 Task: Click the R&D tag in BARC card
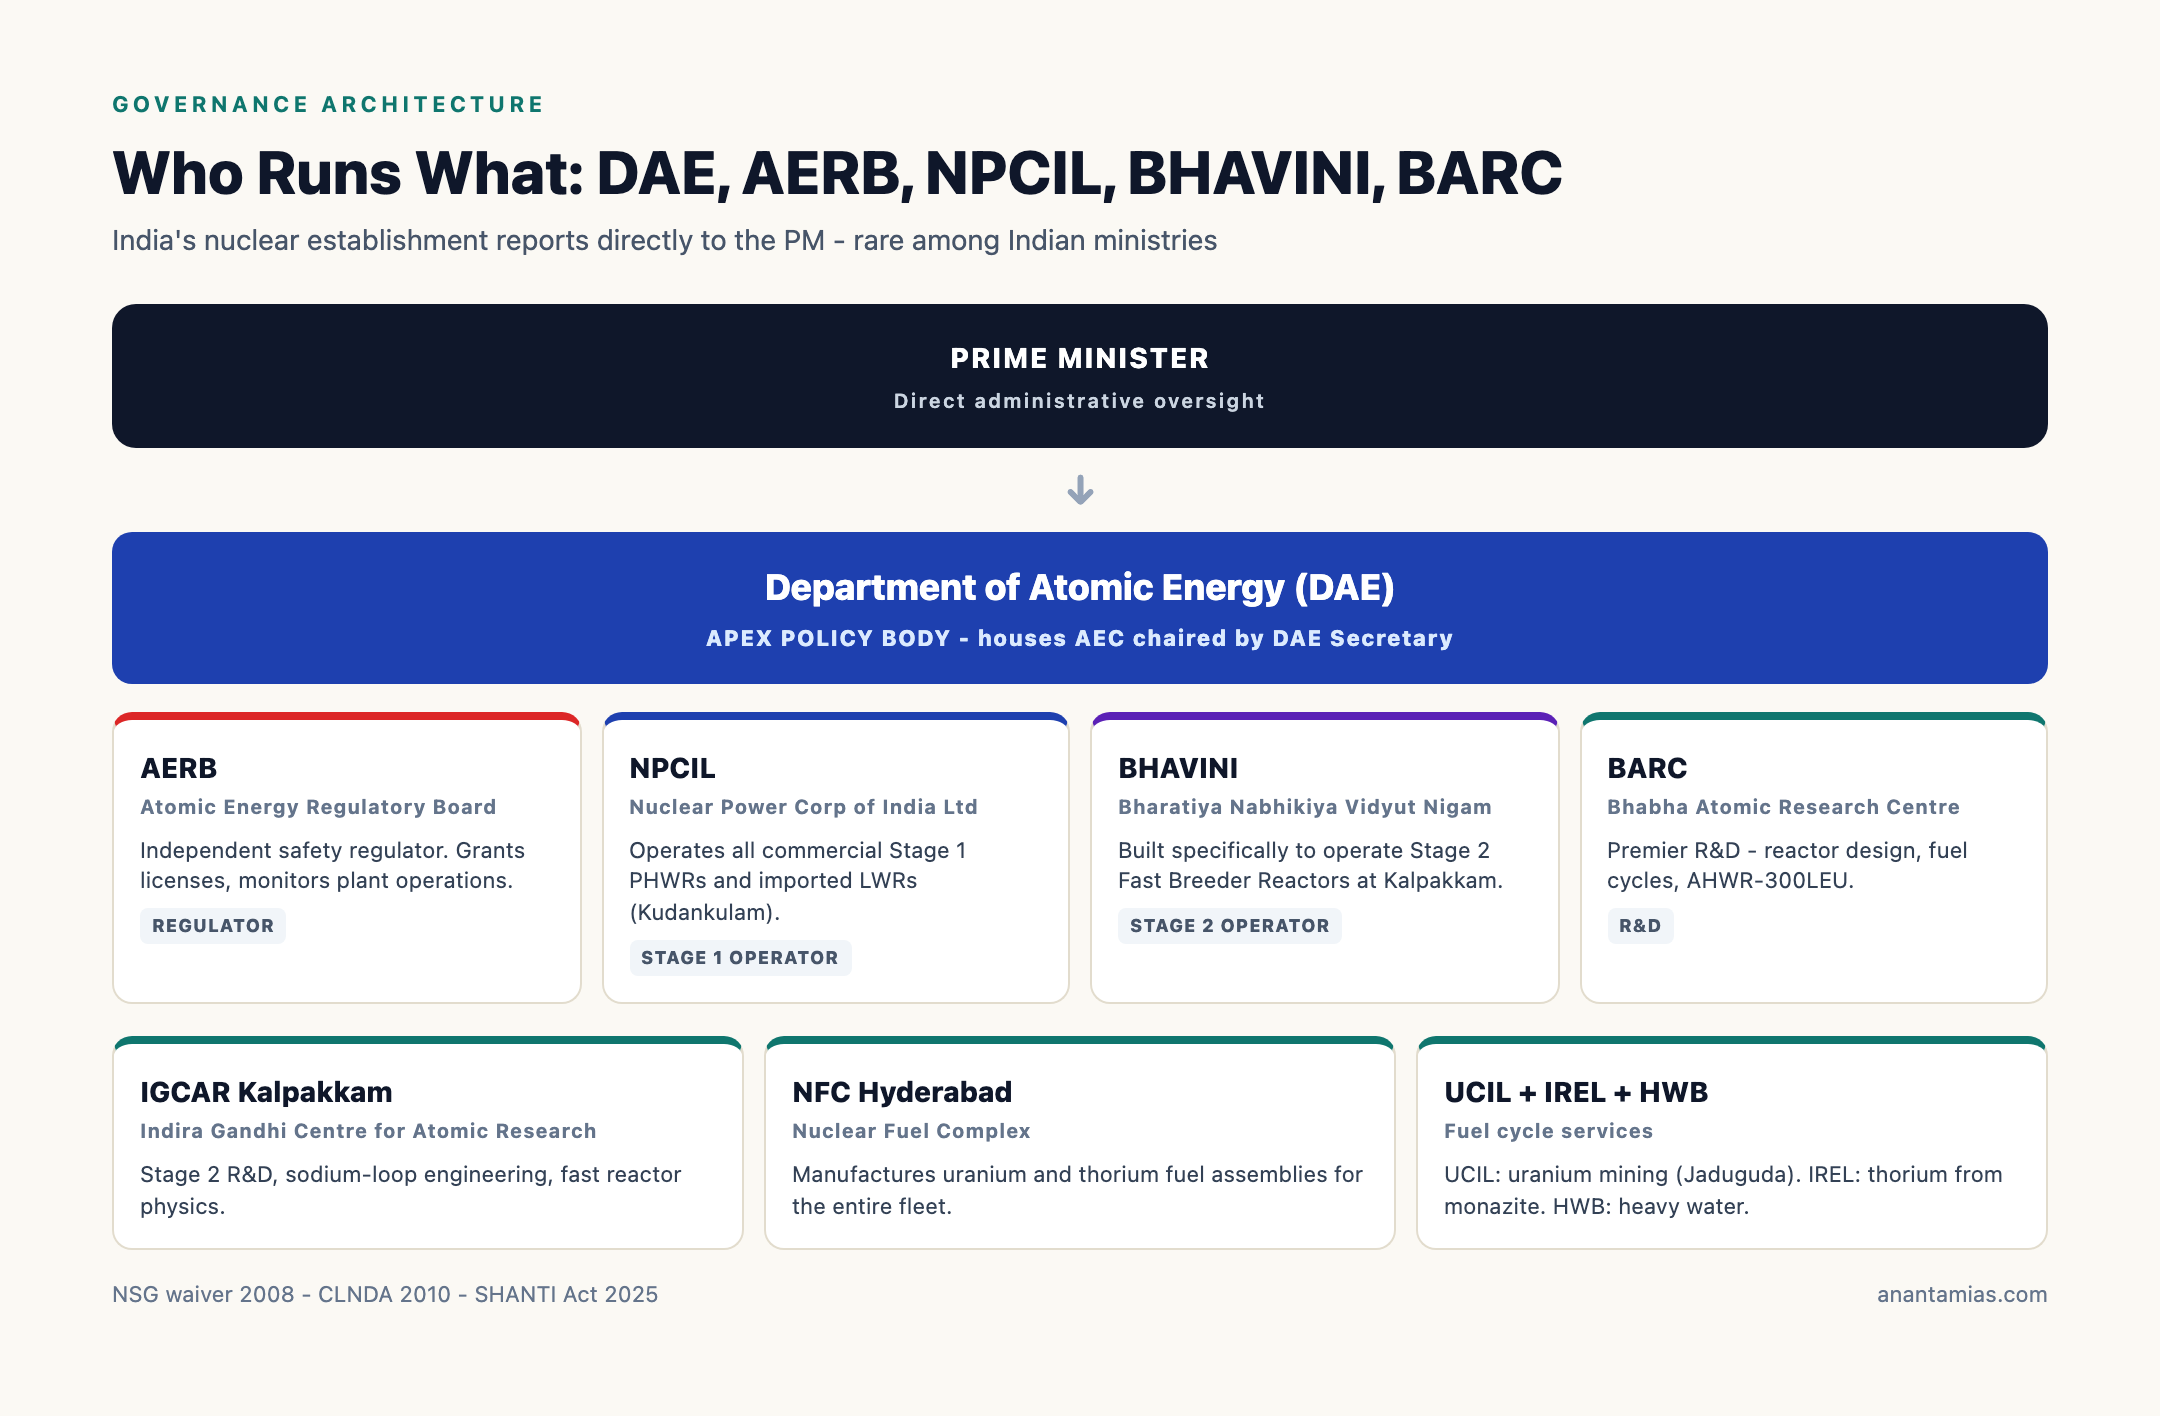1640,926
